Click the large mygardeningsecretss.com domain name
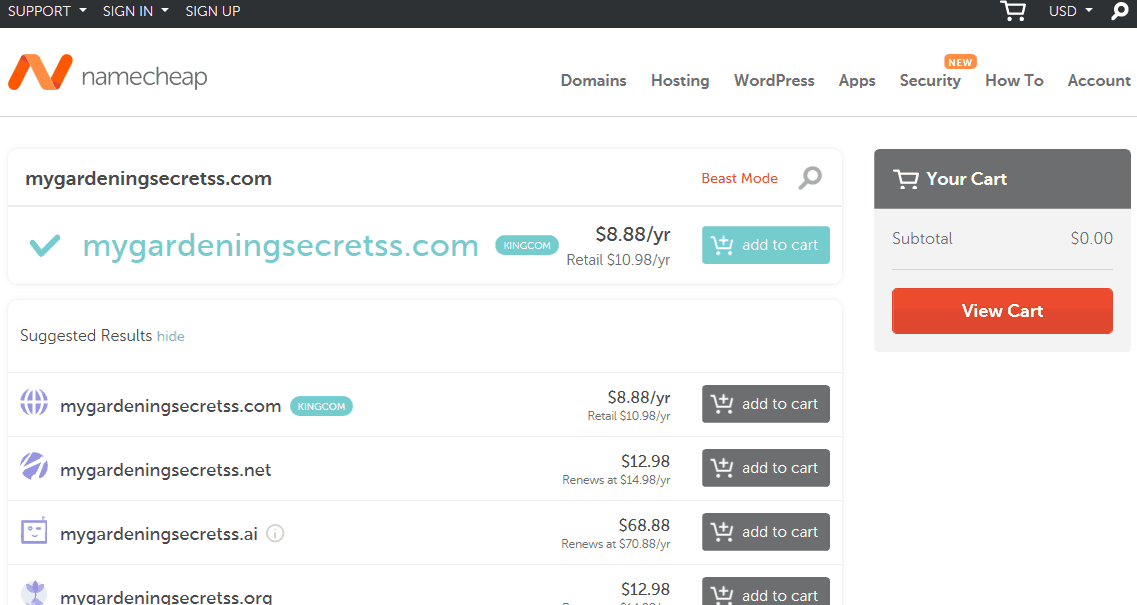The width and height of the screenshot is (1137, 605). (x=281, y=247)
